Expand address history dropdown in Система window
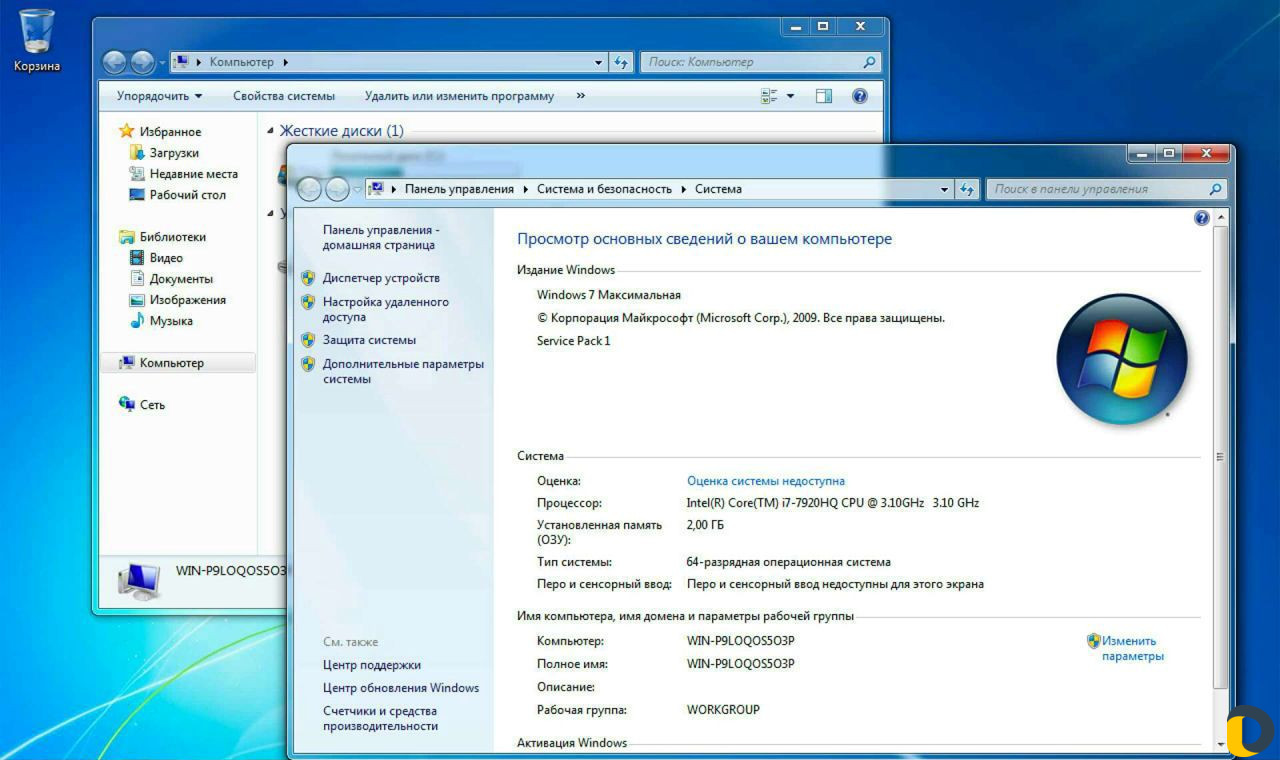 click(x=945, y=189)
